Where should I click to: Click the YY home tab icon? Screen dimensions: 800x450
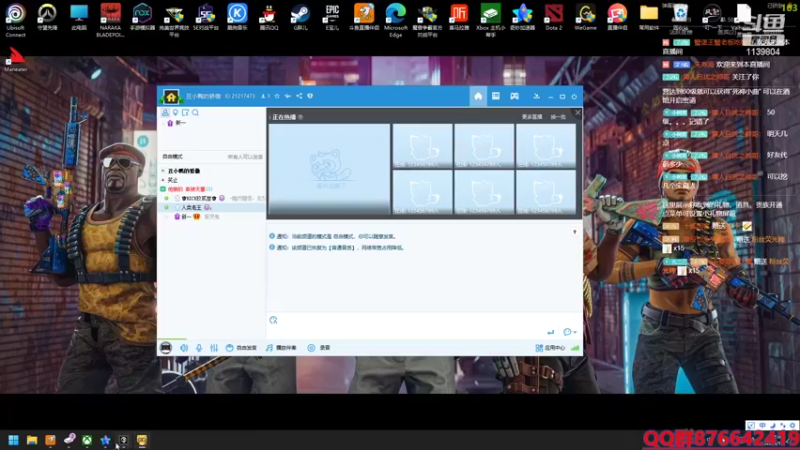click(x=478, y=96)
